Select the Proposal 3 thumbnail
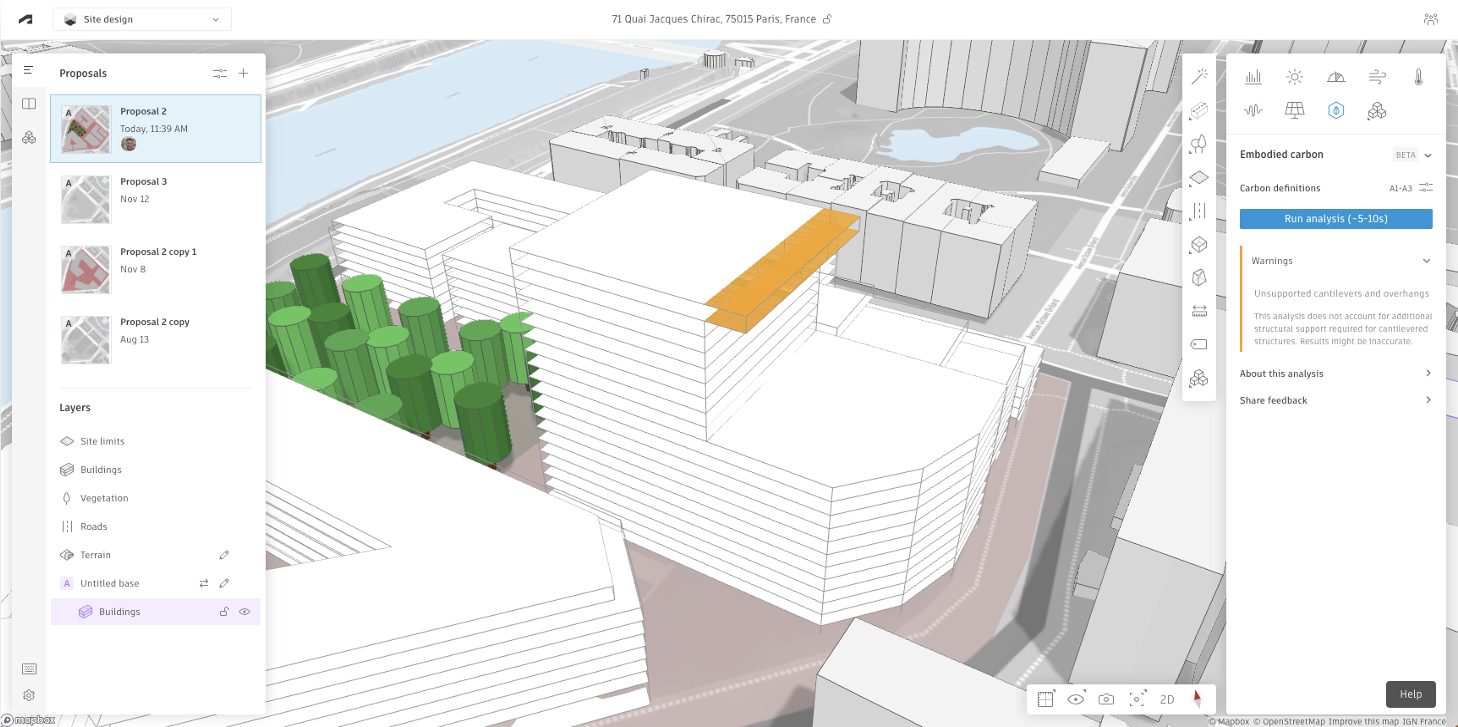1458x727 pixels. click(85, 199)
